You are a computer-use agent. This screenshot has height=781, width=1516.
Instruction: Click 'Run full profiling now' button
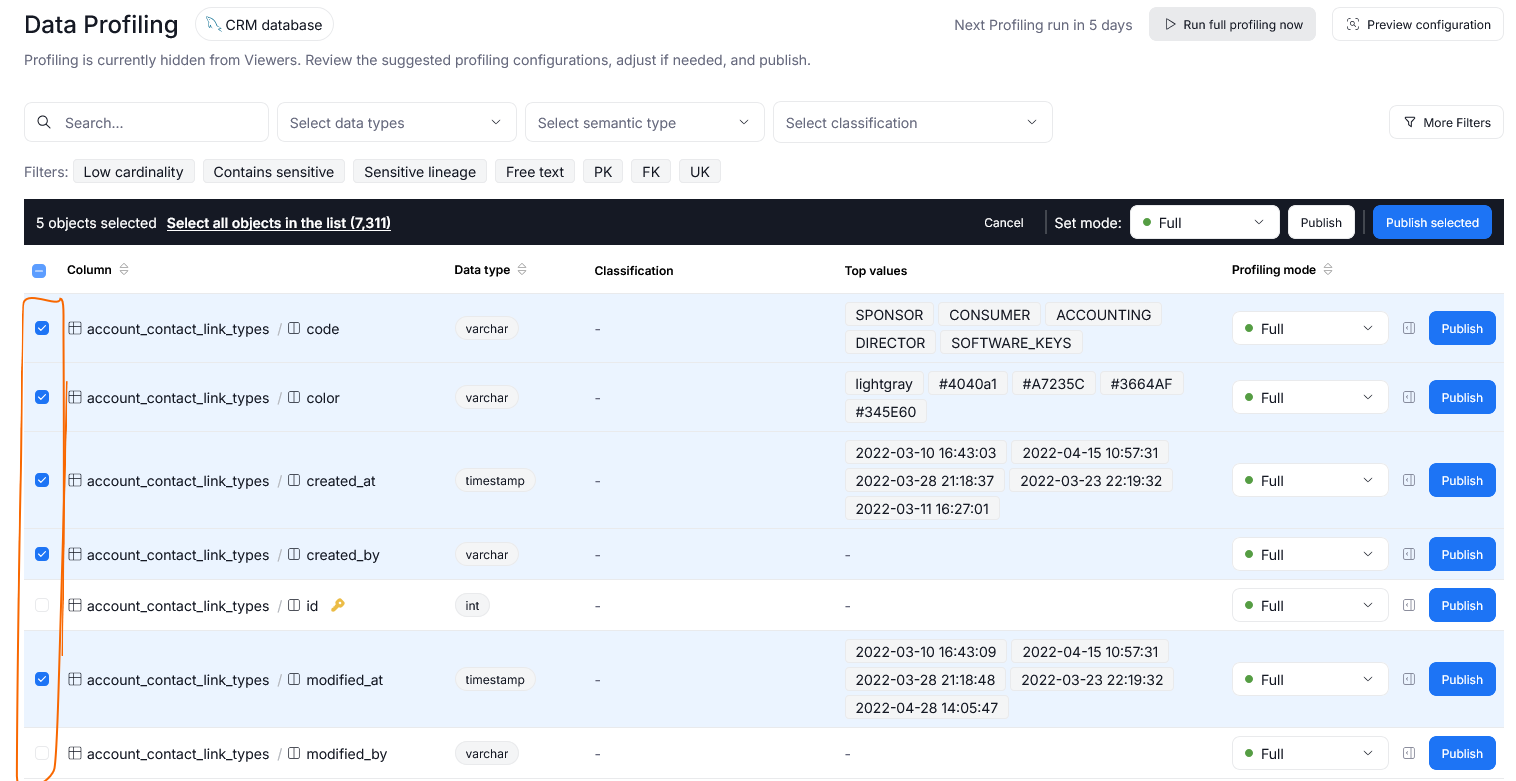1232,24
